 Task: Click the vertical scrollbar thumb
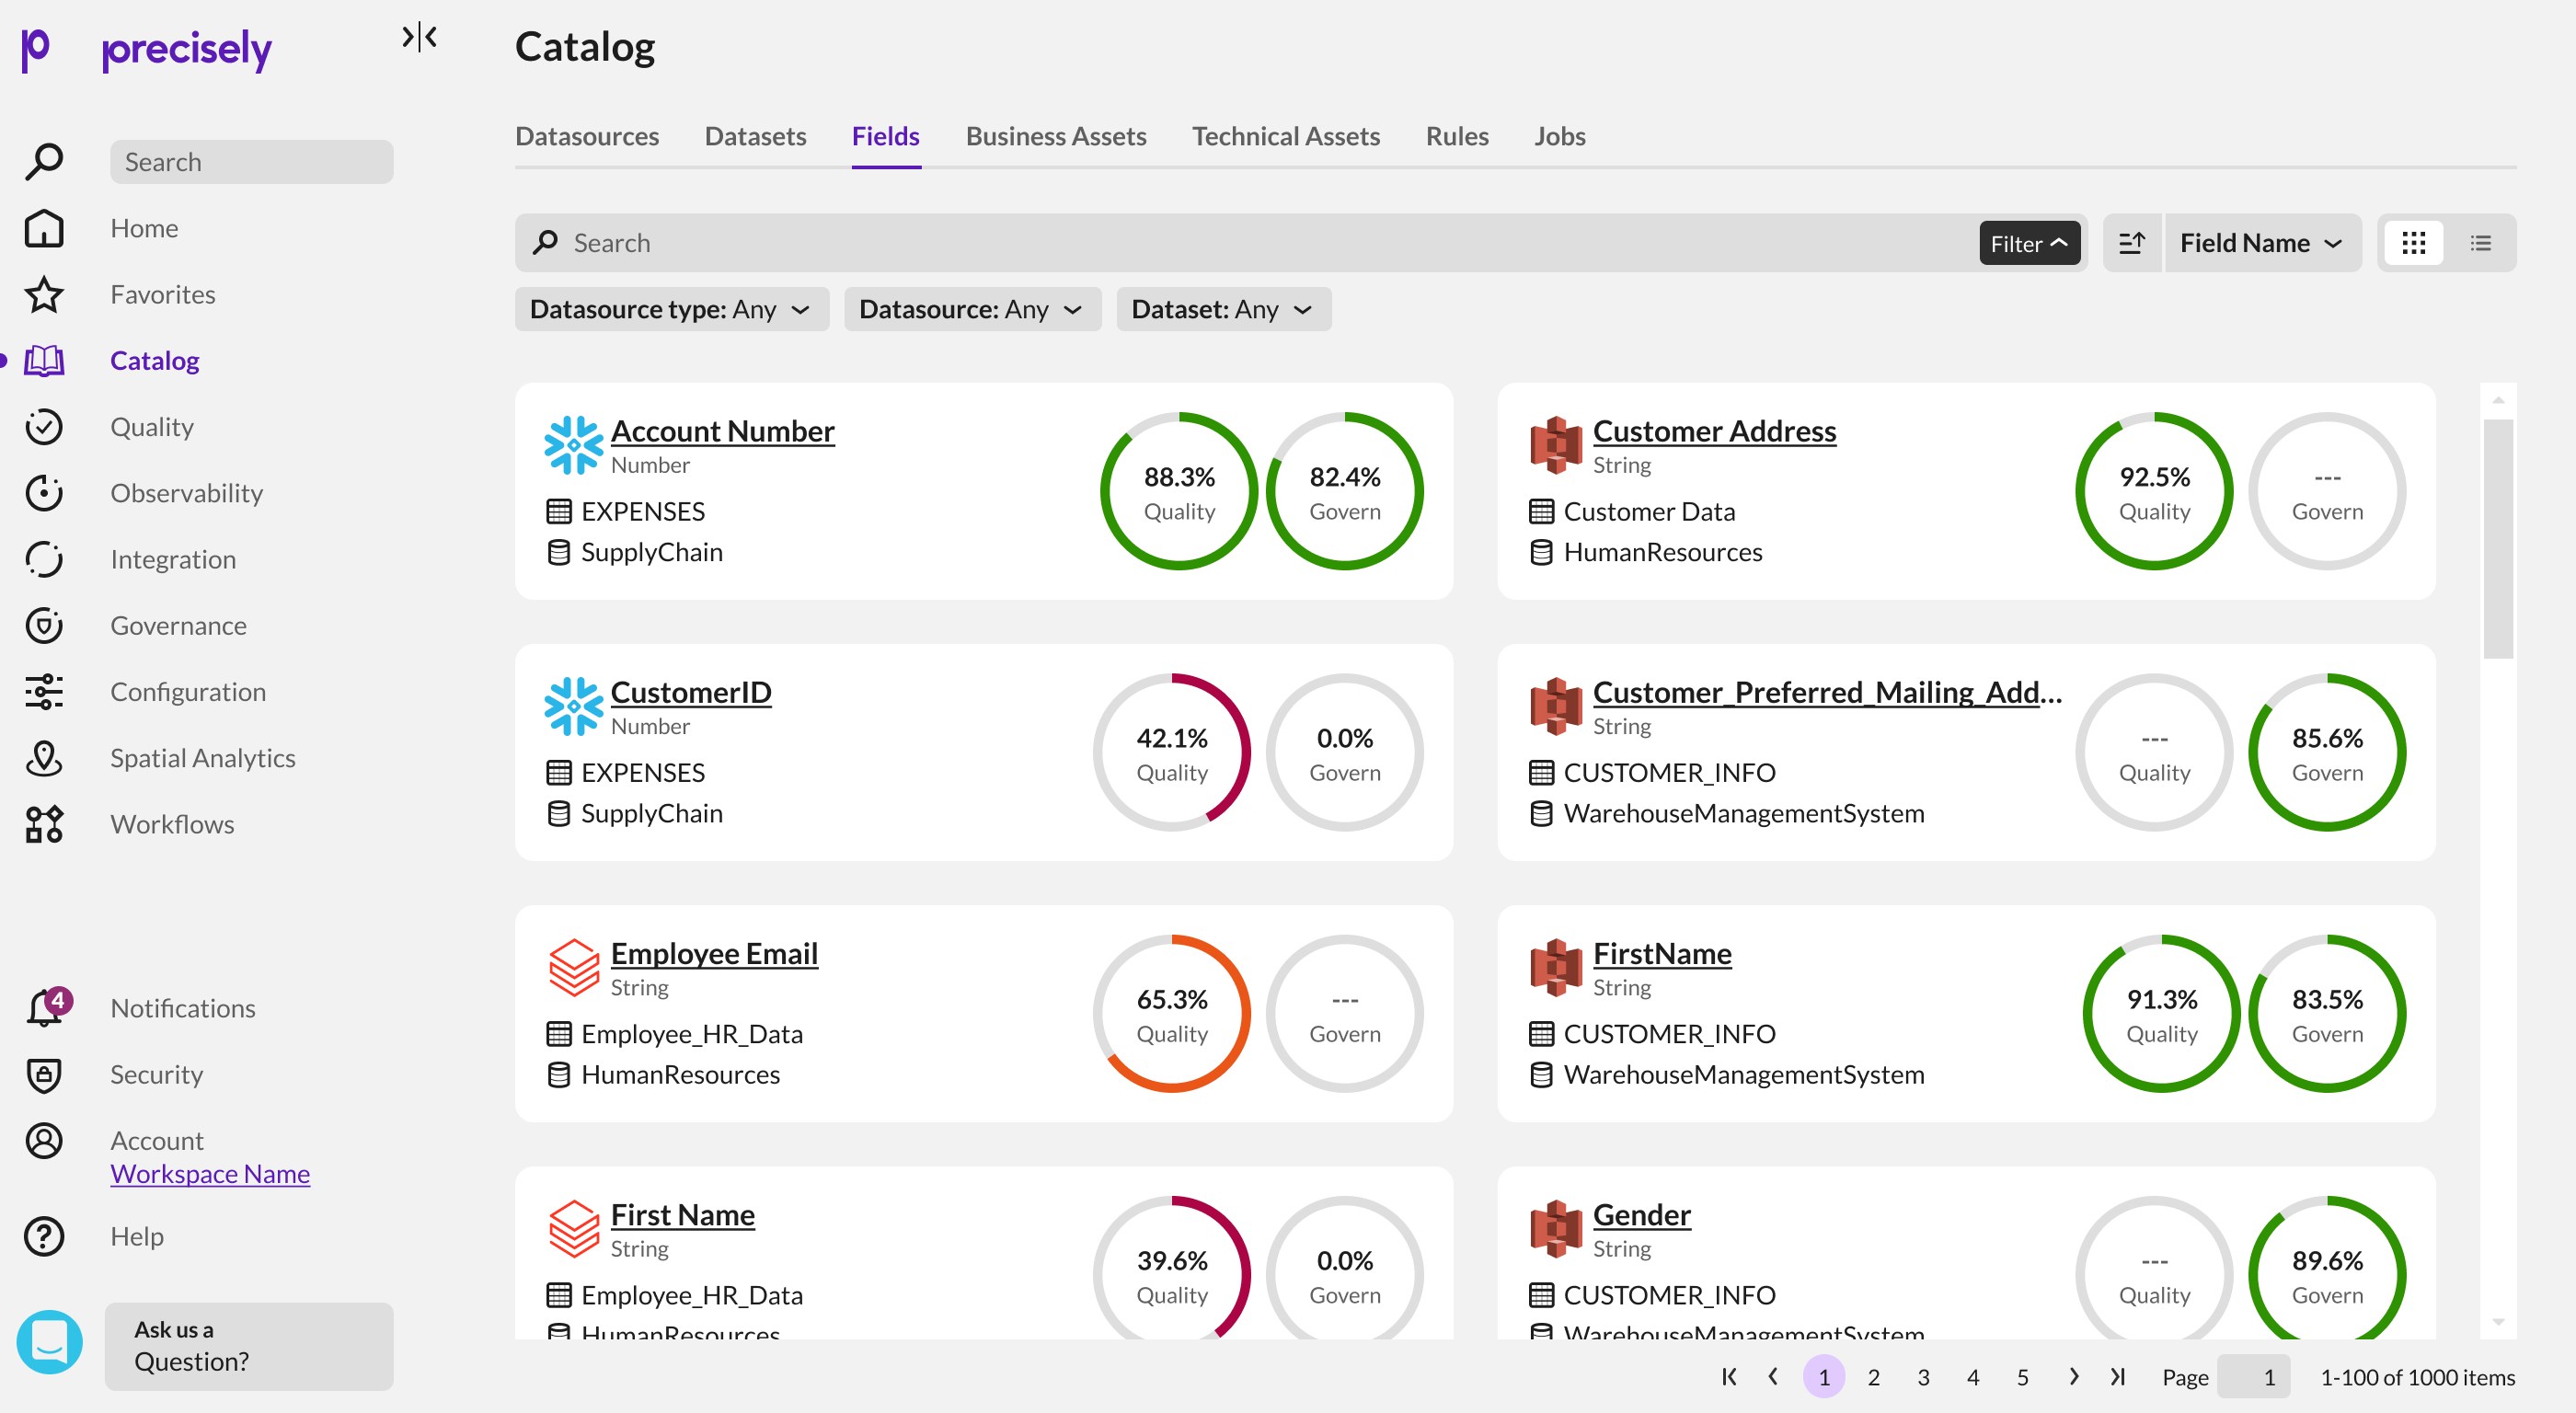click(x=2497, y=538)
